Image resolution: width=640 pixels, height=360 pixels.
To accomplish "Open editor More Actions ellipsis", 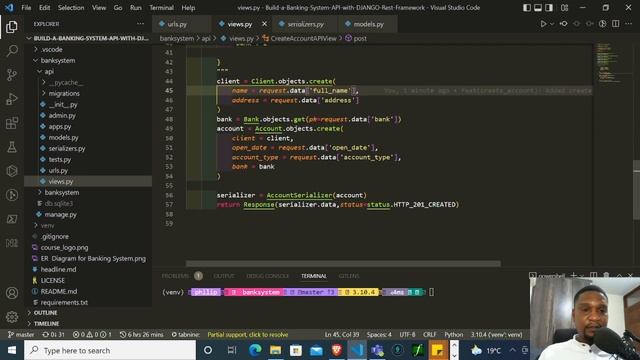I will (x=629, y=24).
